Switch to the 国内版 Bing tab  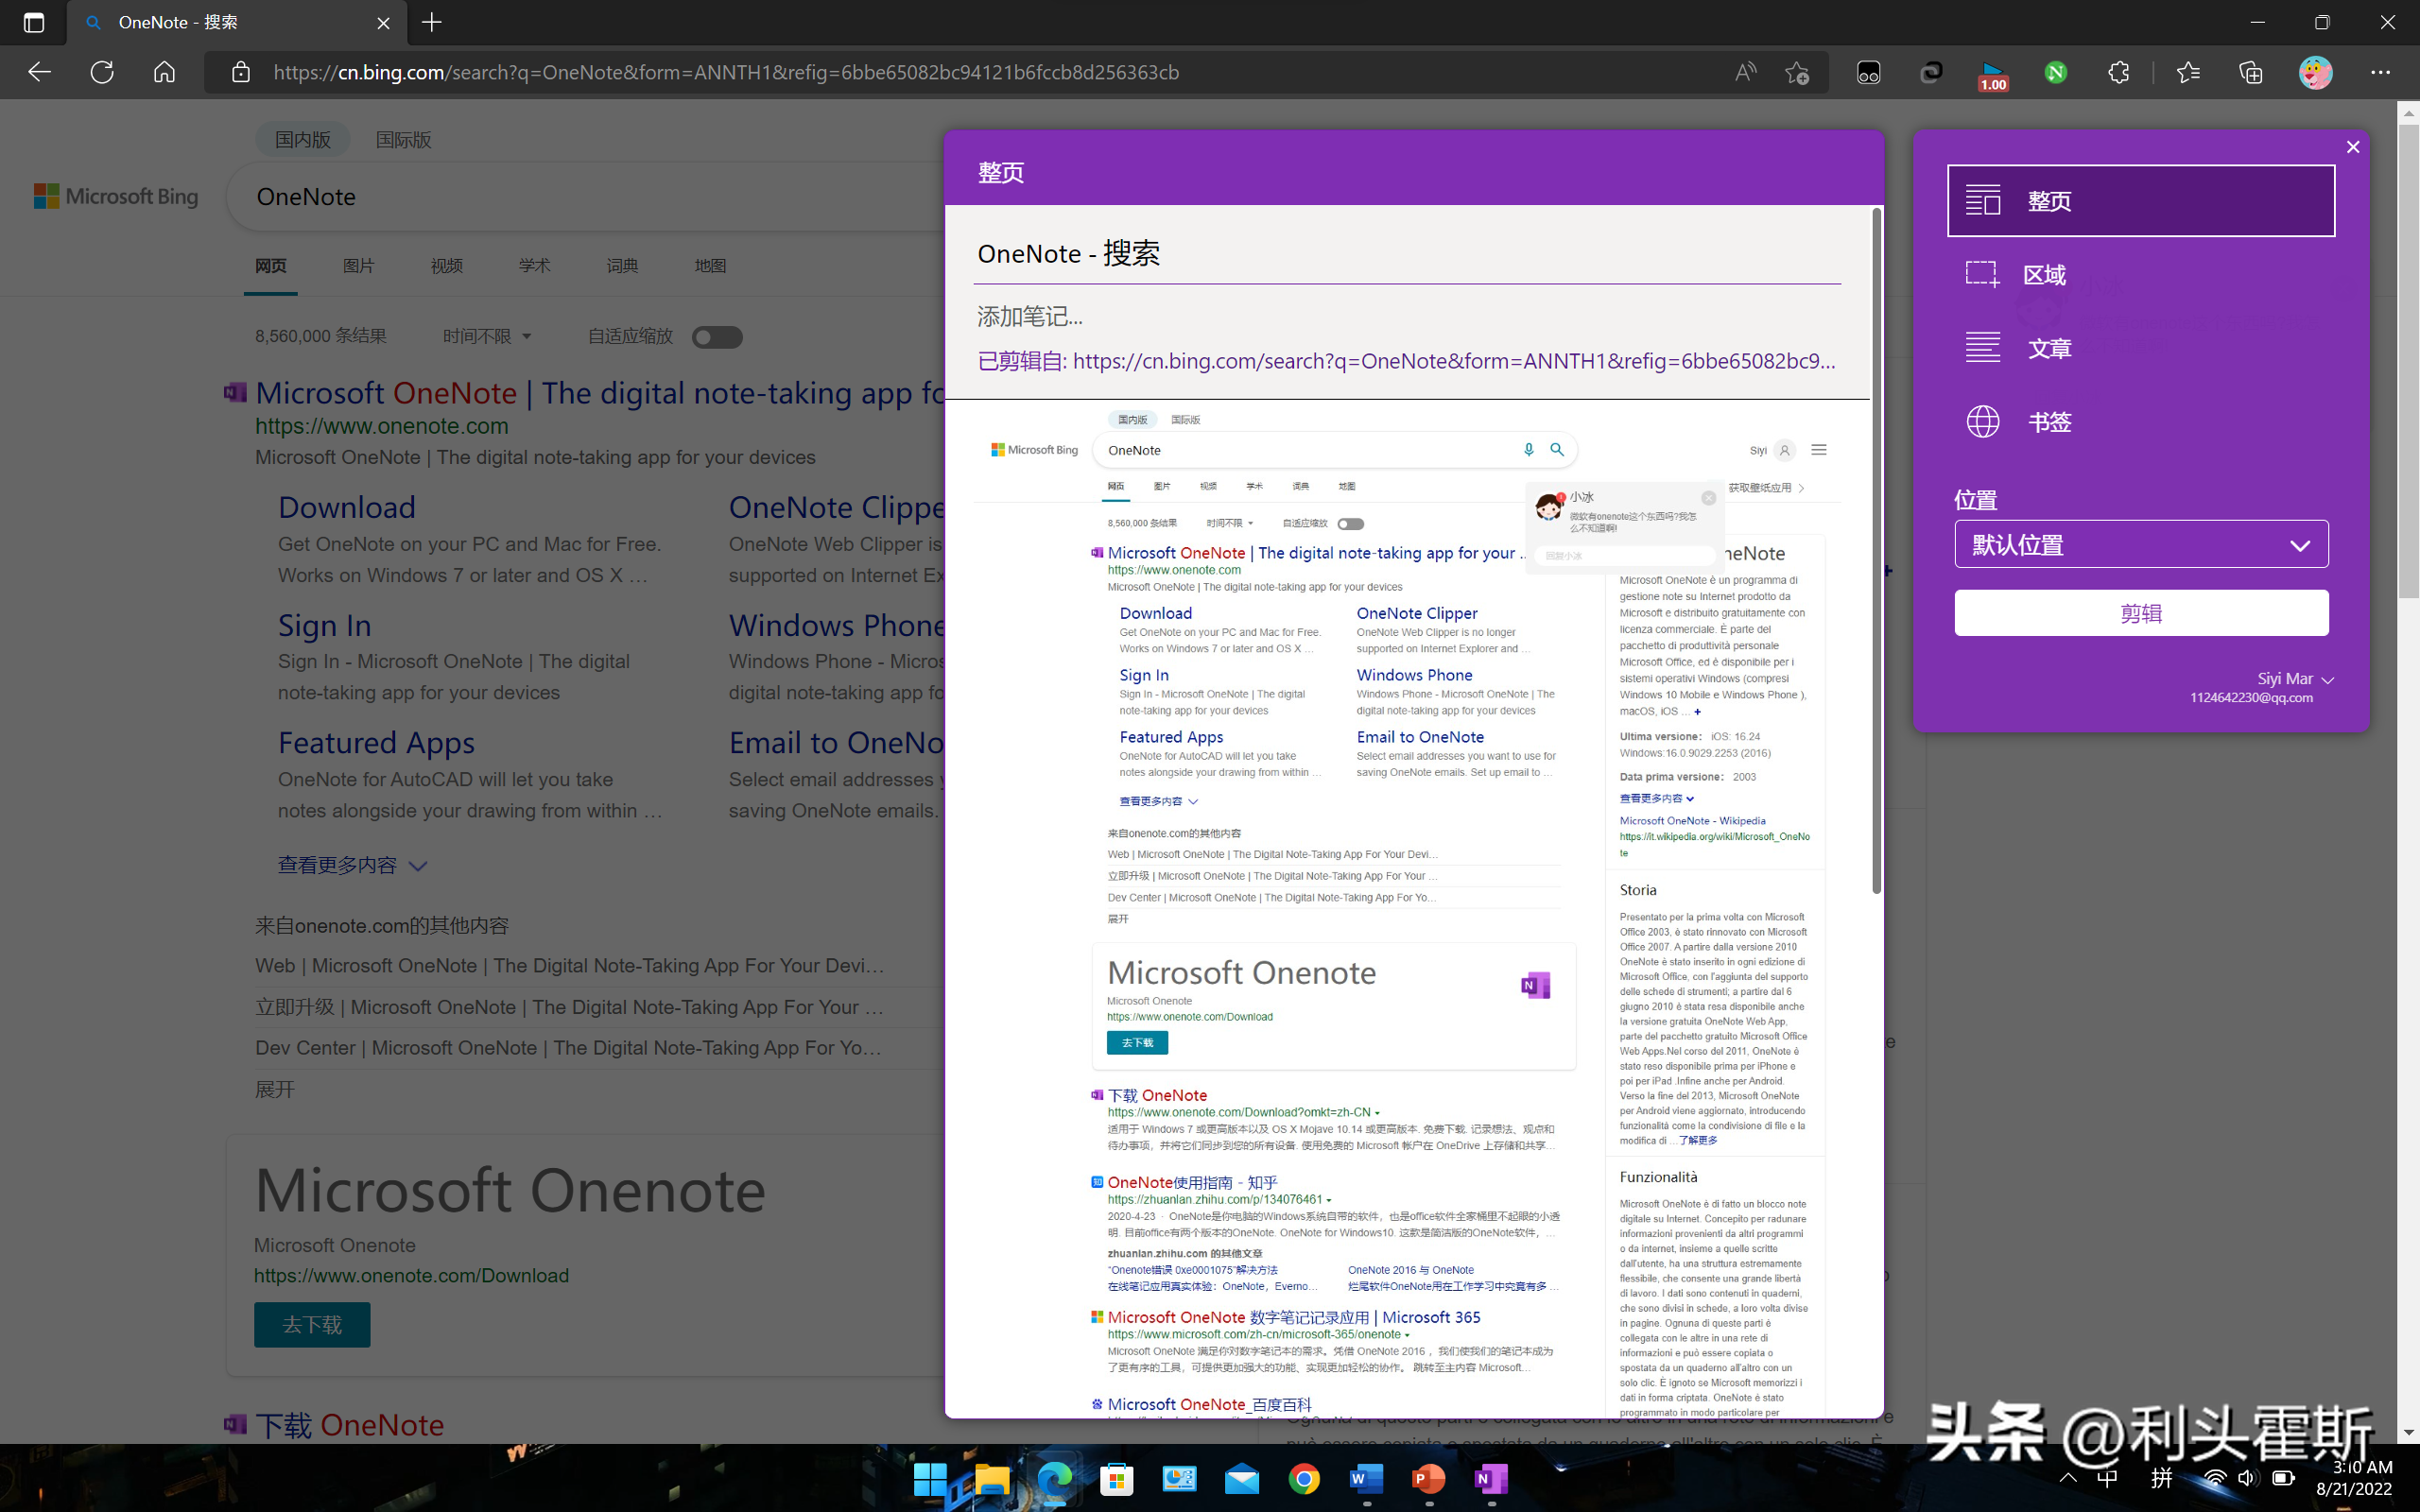pos(303,139)
